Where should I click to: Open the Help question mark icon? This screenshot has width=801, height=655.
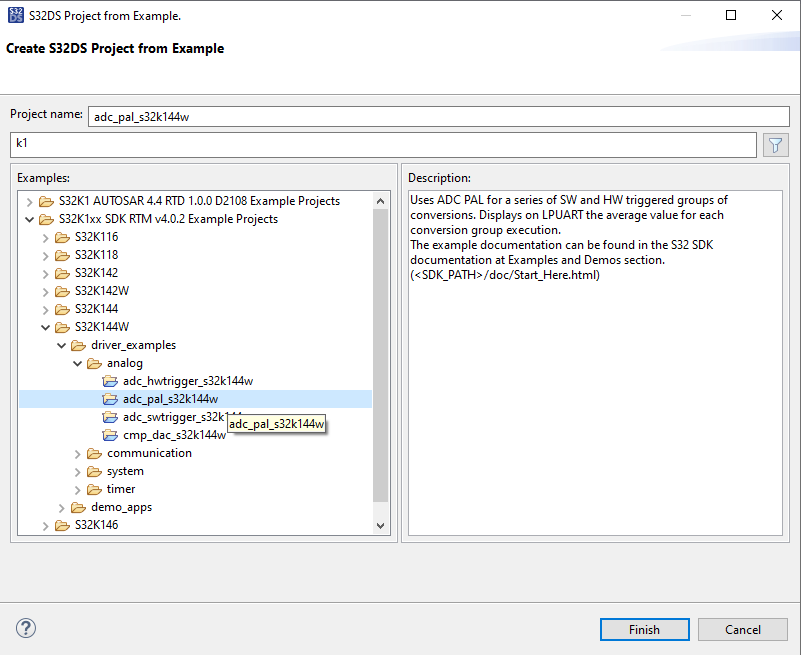[x=26, y=628]
